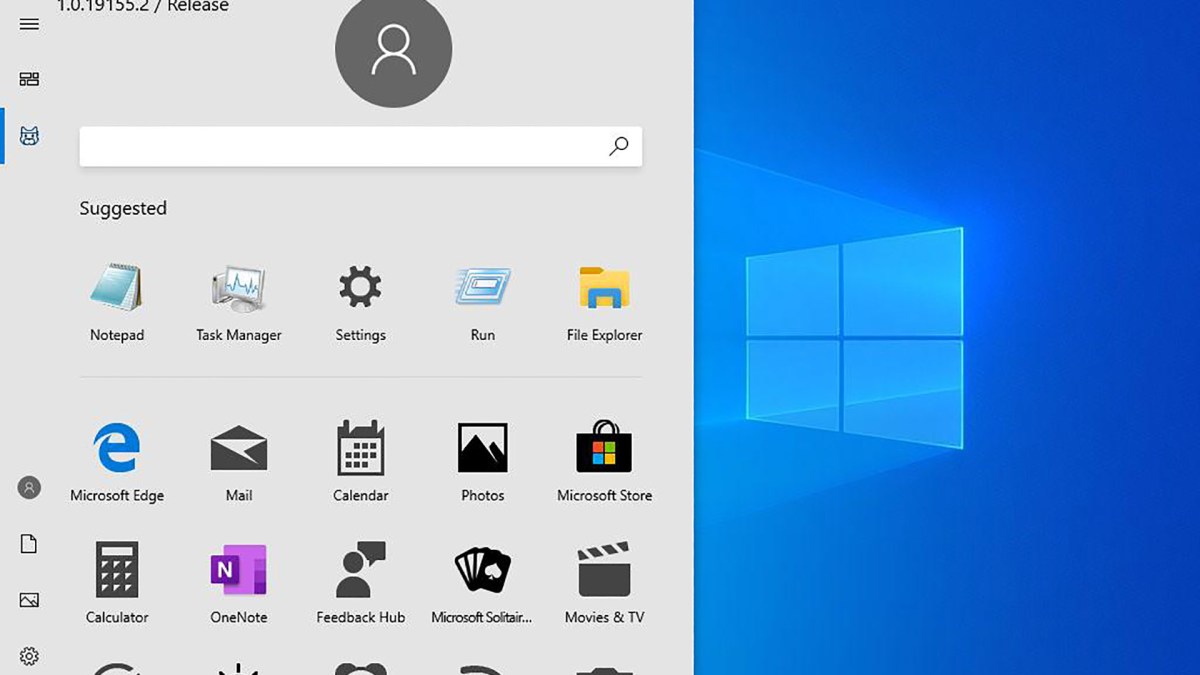Open the Pictures sidebar icon
This screenshot has width=1200, height=675.
tap(29, 600)
